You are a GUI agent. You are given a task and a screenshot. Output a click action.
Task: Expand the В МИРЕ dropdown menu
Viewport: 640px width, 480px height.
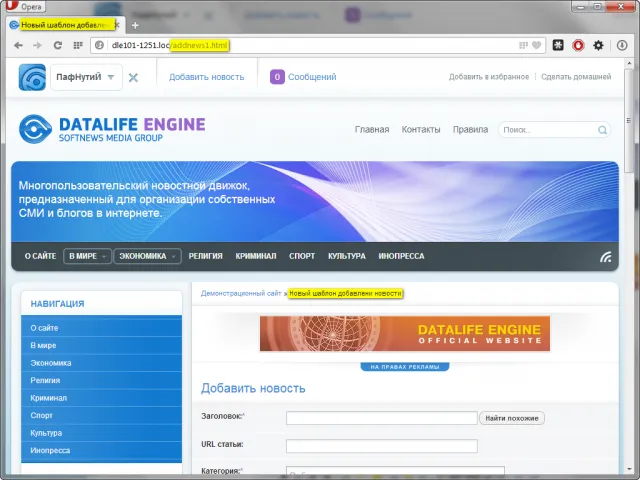pos(87,256)
